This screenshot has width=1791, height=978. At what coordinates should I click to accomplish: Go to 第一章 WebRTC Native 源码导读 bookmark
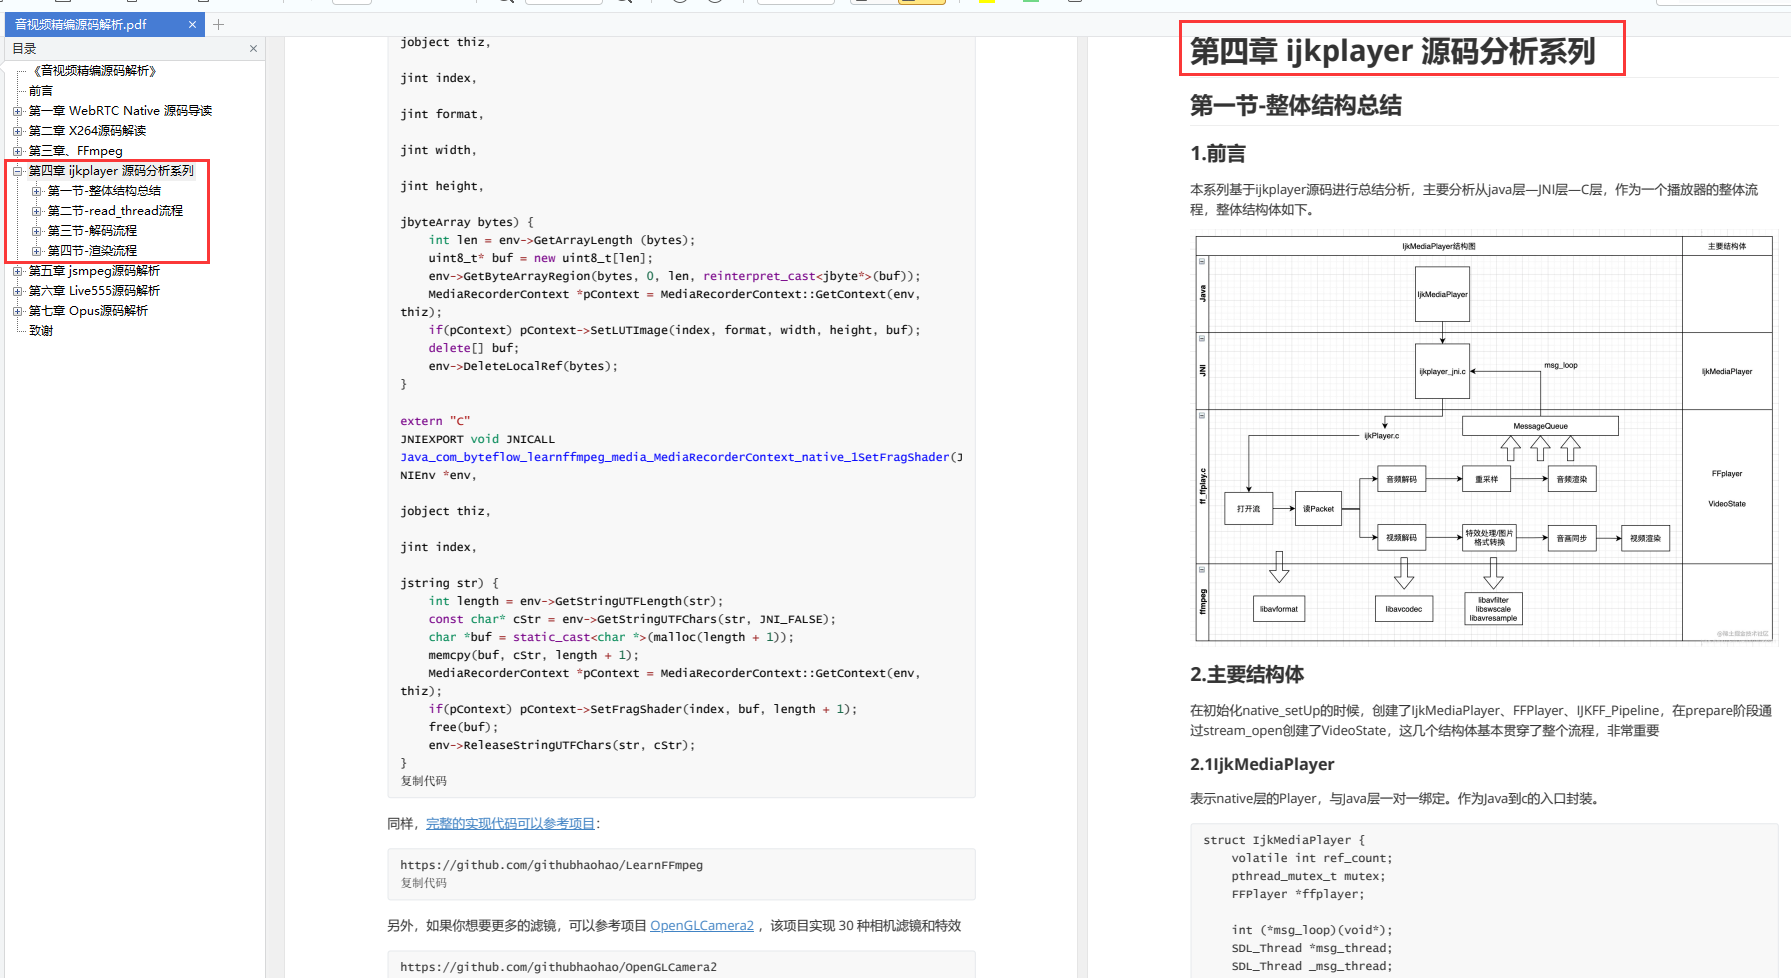click(120, 111)
